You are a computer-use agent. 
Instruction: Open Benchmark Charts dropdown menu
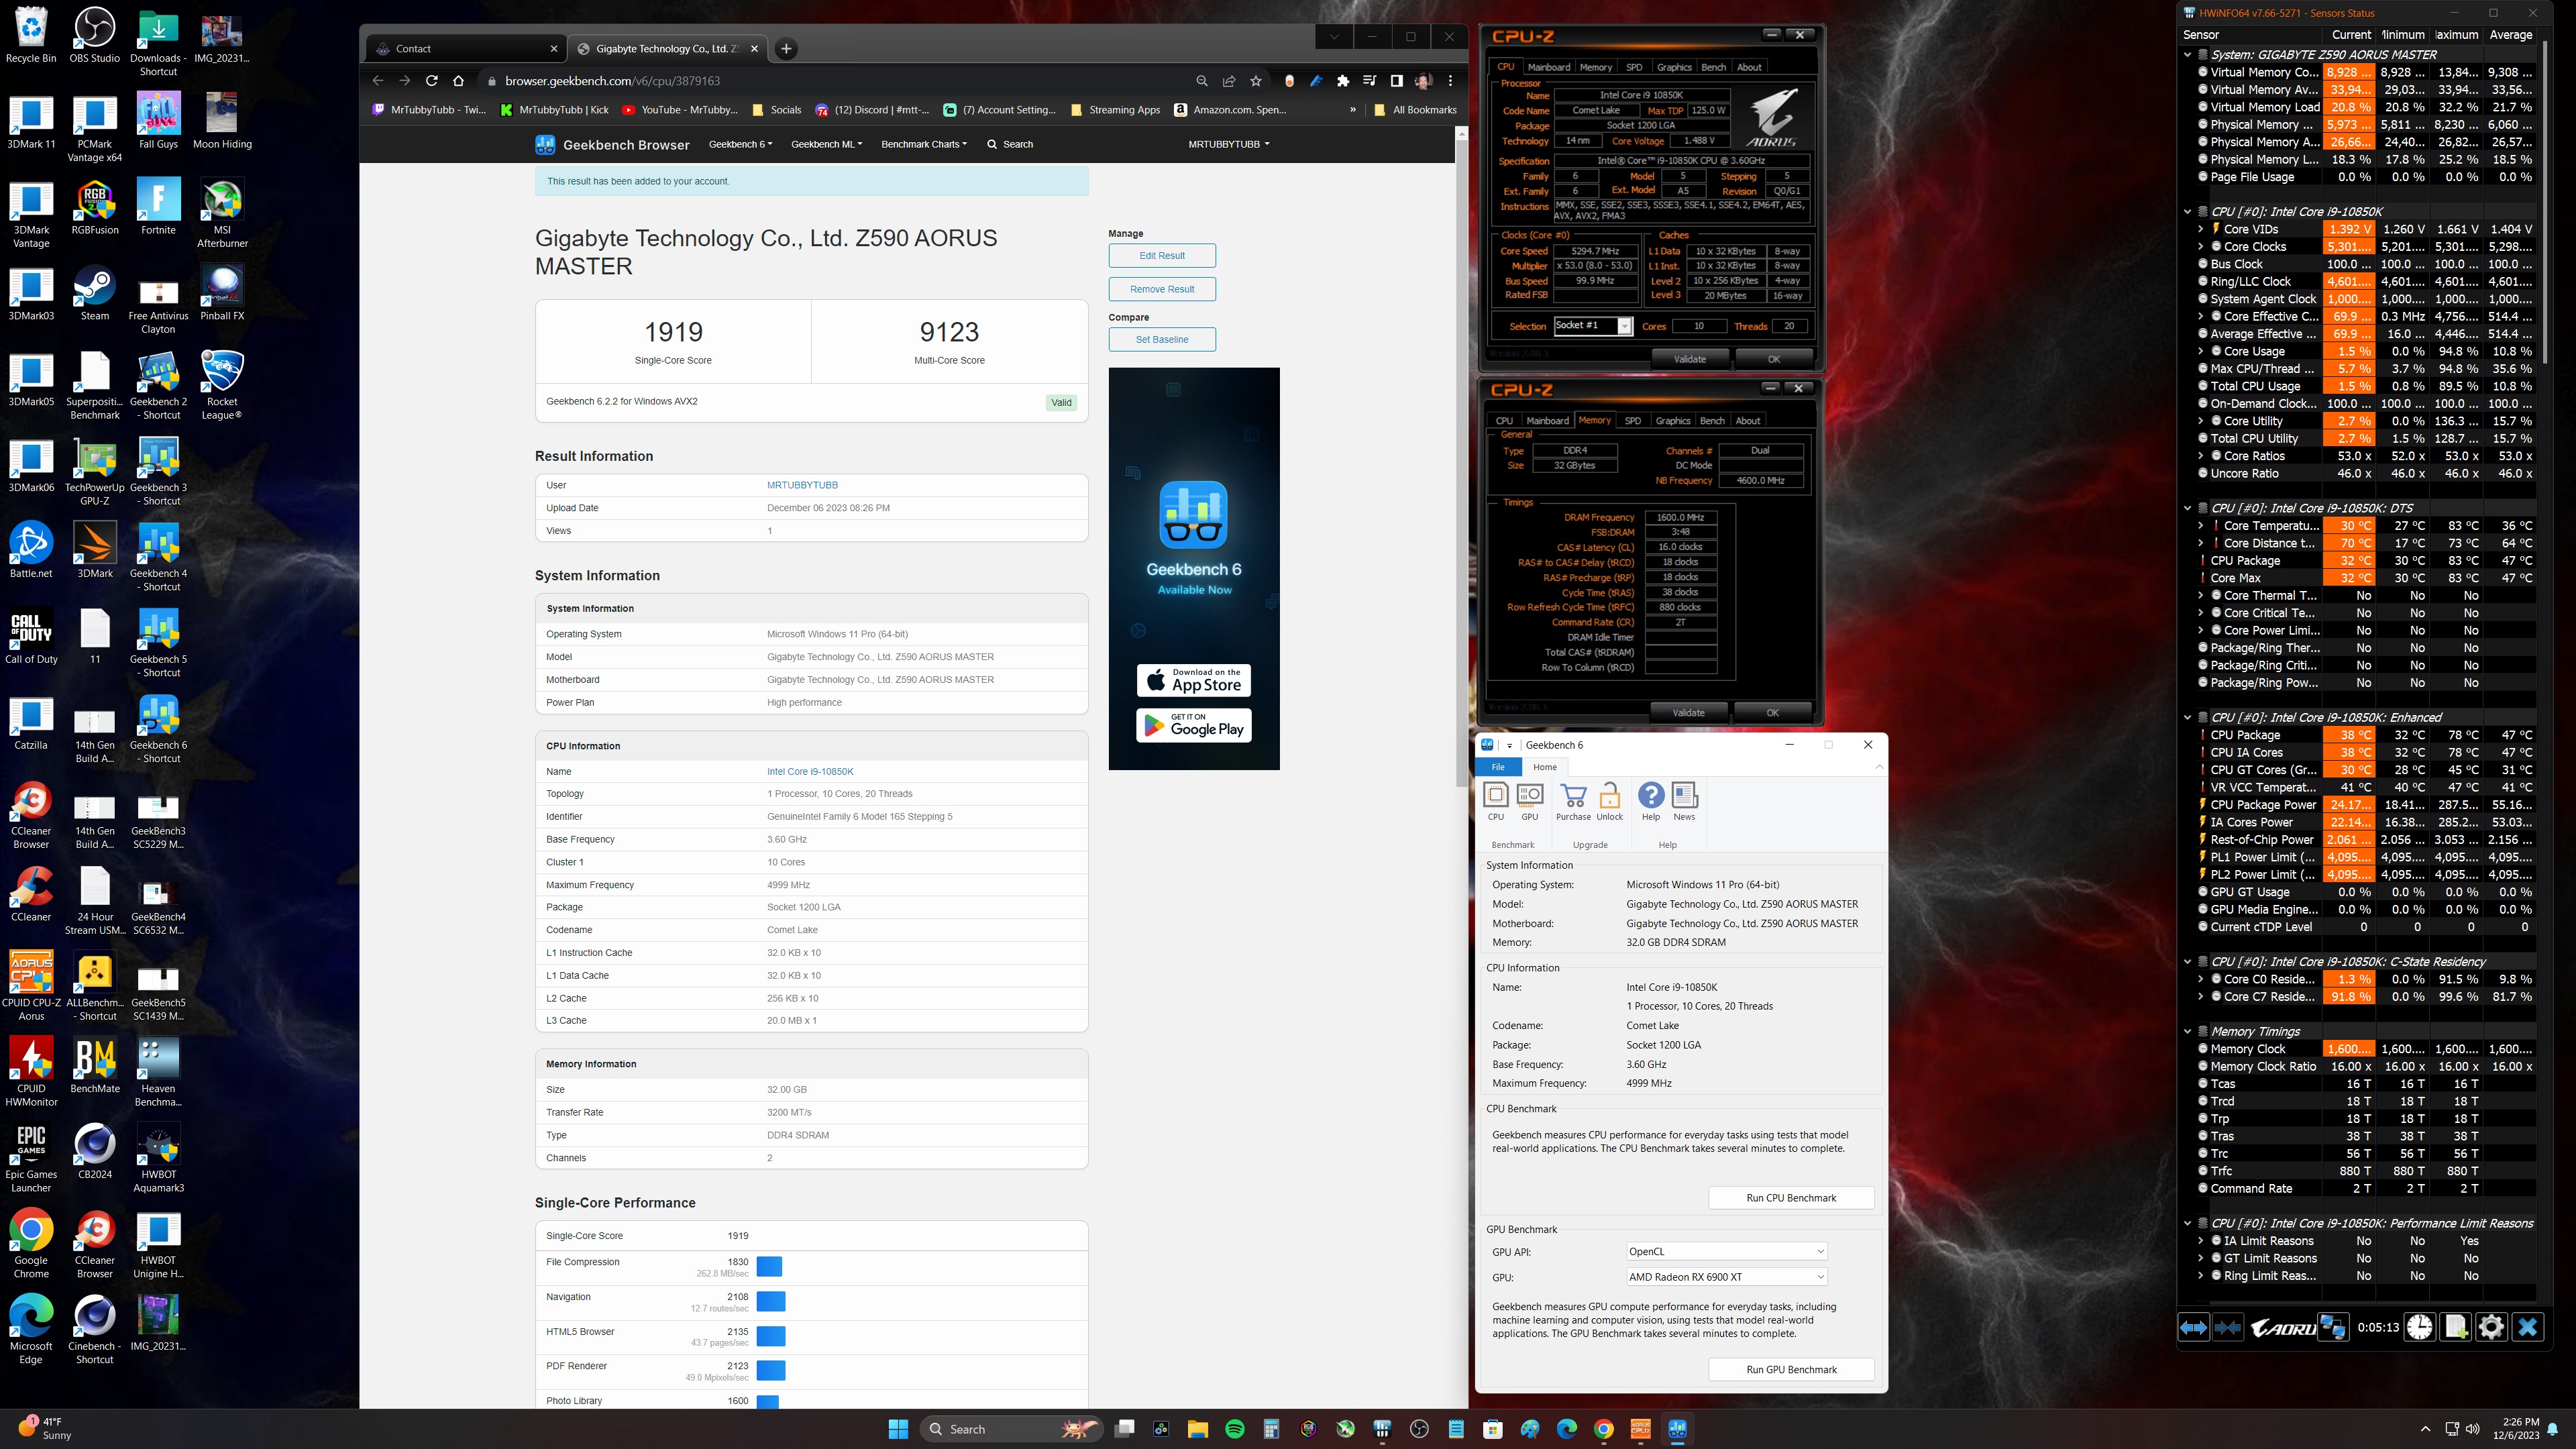924,144
